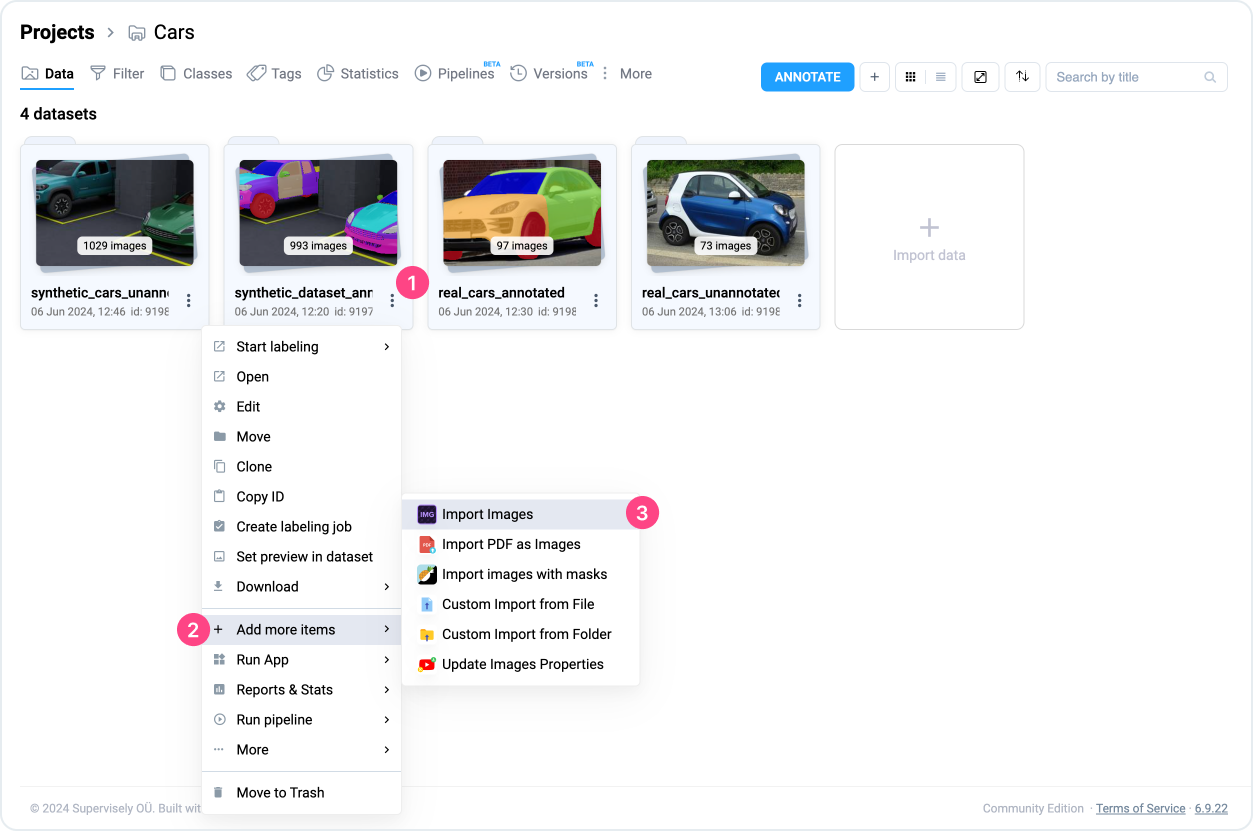Open three-dot menu for real_cars_annotated dataset
Screen dimensions: 1253x831
[596, 301]
